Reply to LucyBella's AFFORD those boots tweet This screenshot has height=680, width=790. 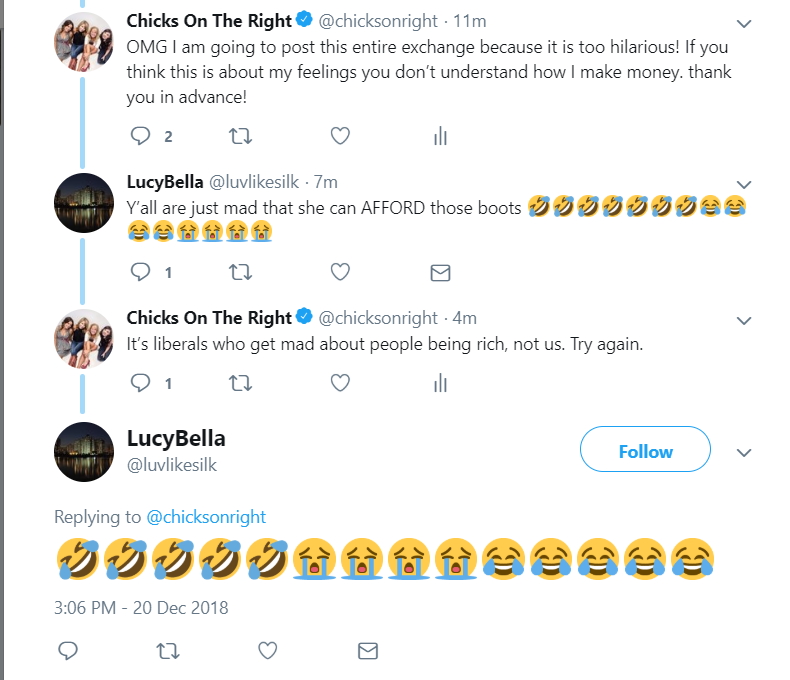click(141, 272)
